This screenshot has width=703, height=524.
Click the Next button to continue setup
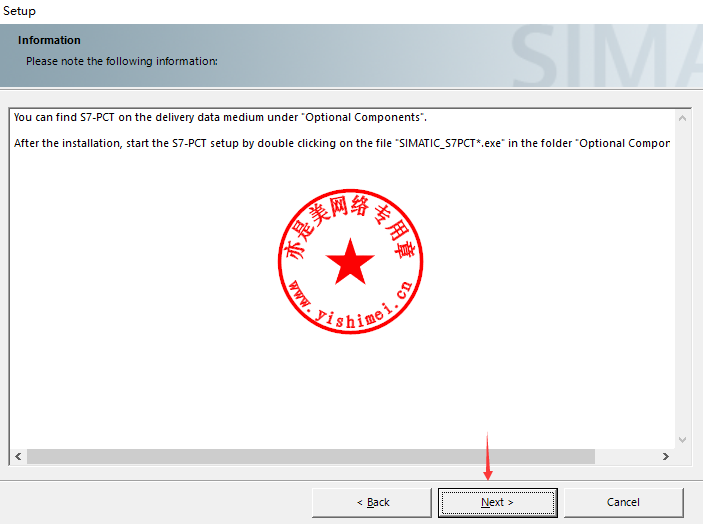[x=498, y=502]
